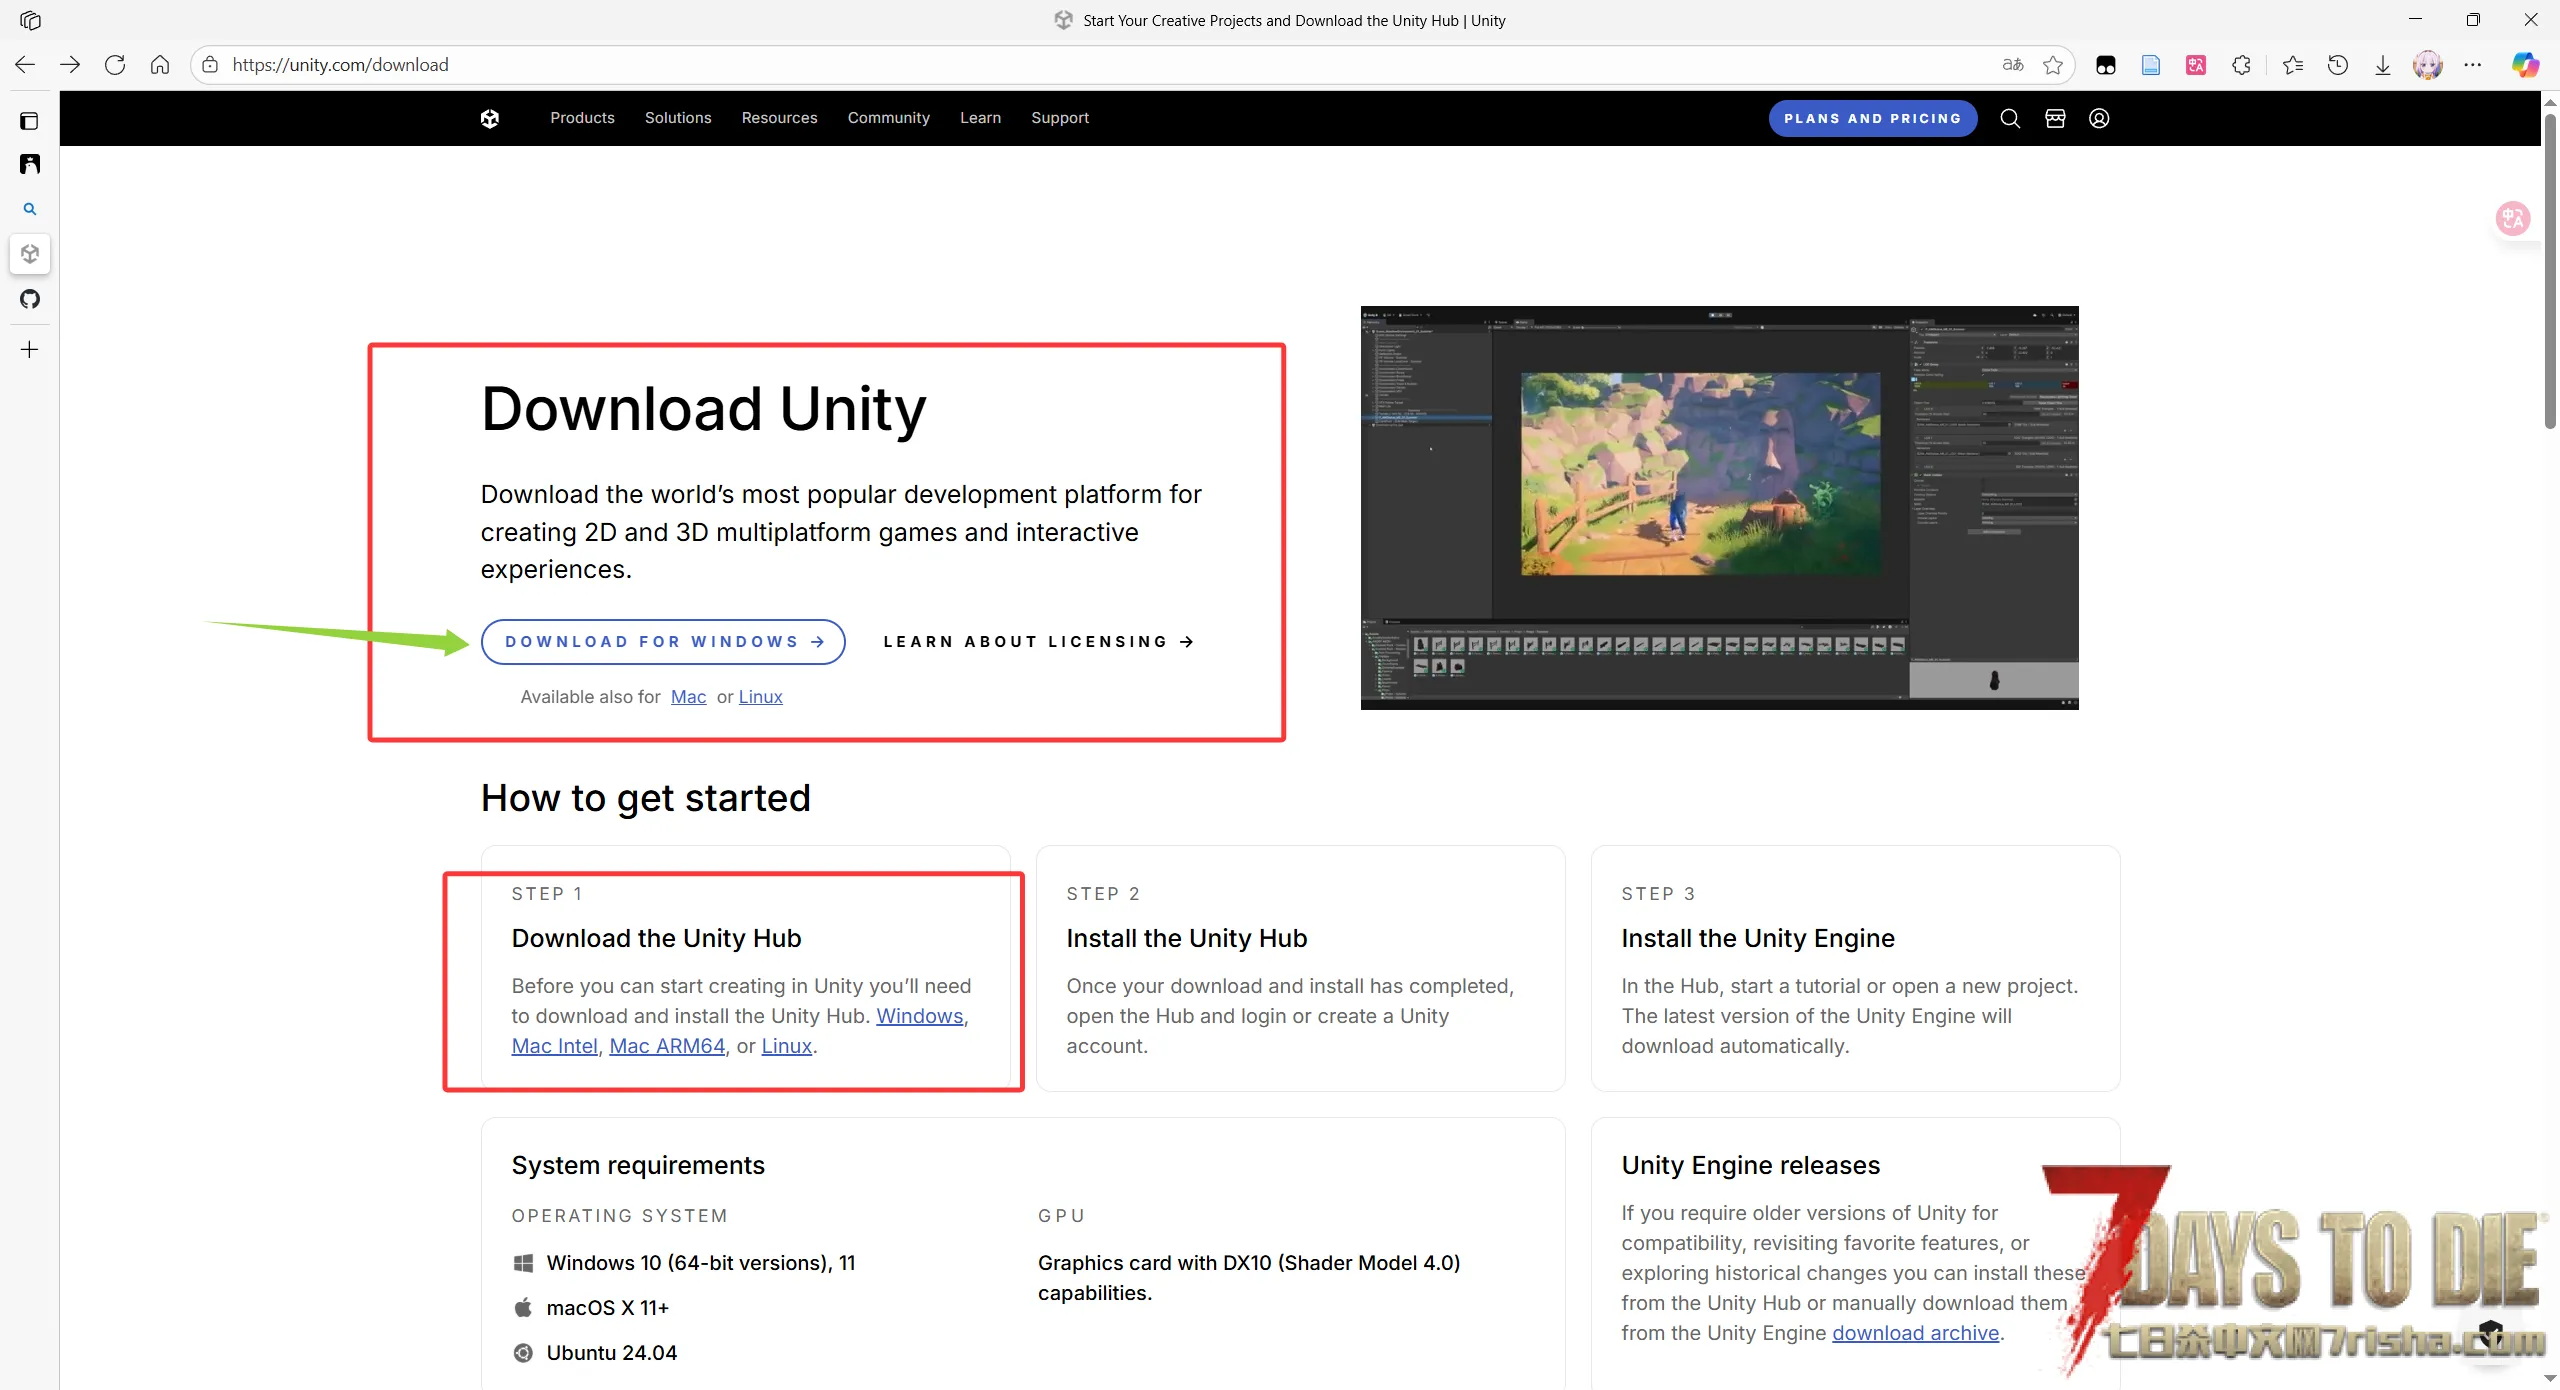2560x1390 pixels.
Task: Click the floating pink translate badge
Action: point(2513,218)
